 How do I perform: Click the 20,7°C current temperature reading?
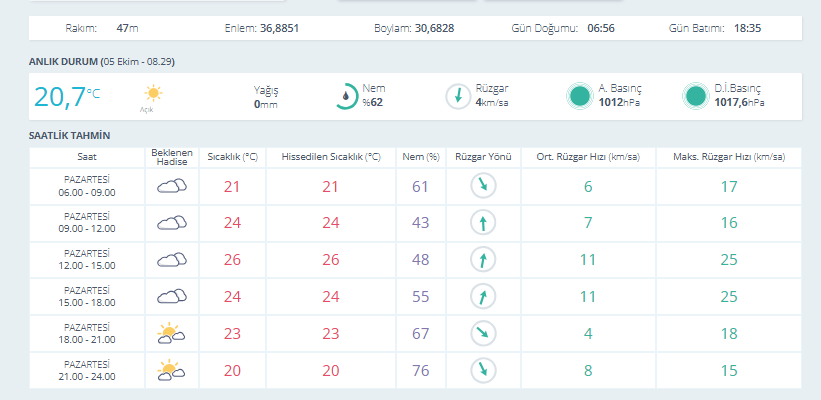(67, 97)
